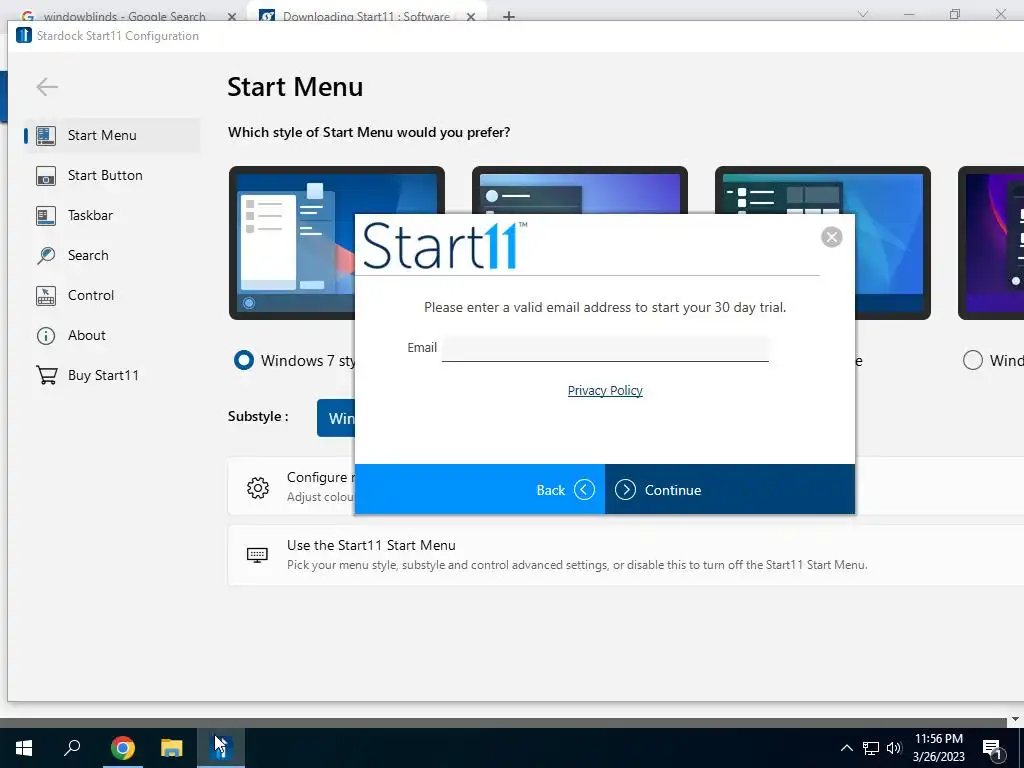Show hidden system tray icons
Viewport: 1024px width, 768px height.
click(x=846, y=748)
